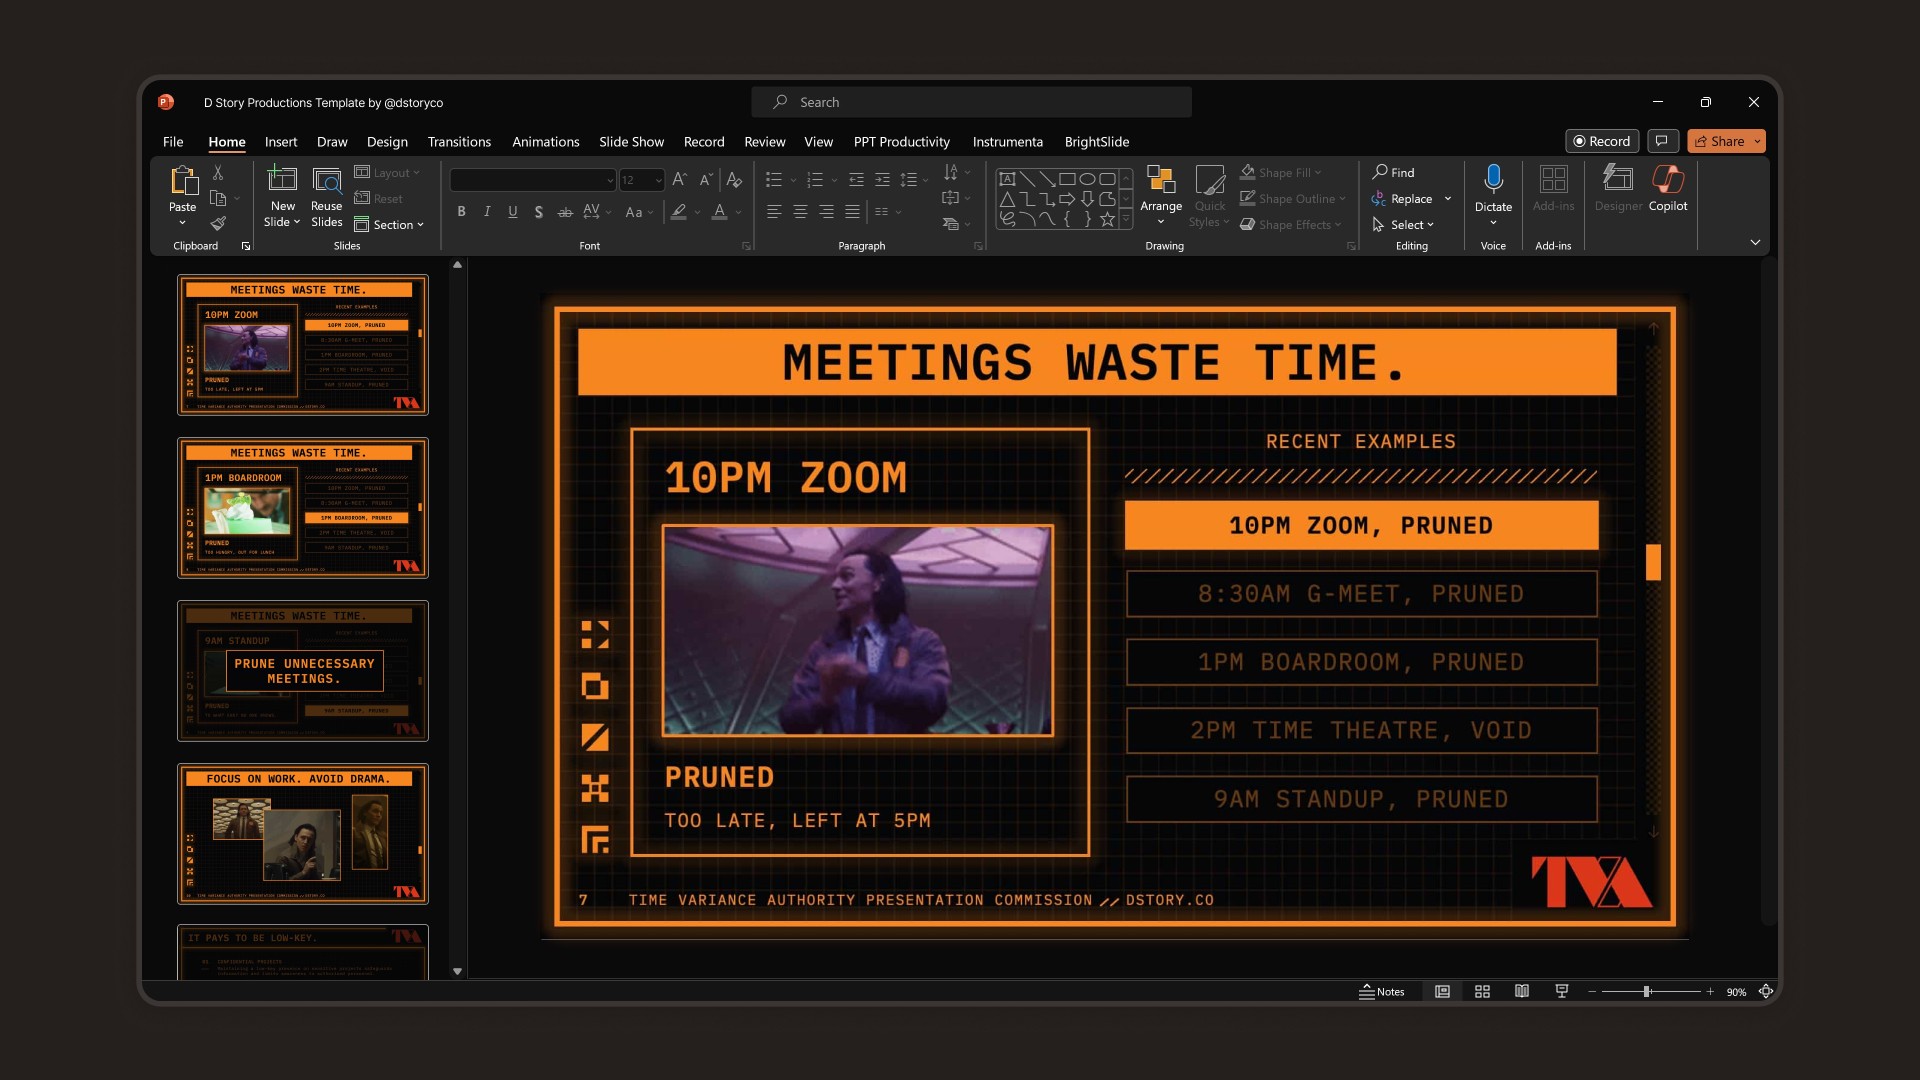
Task: Toggle italic text formatting
Action: pyautogui.click(x=487, y=212)
